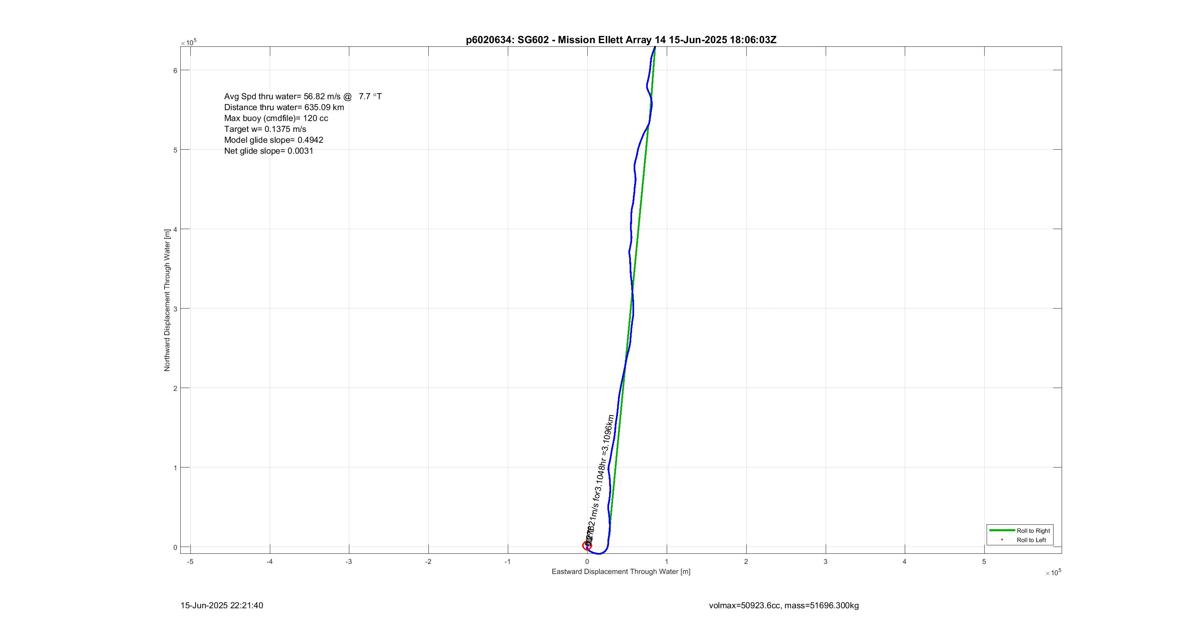Select the 'Avg Spd thru water= 56.82 m/s' annotation
The width and height of the screenshot is (1200, 622).
[x=284, y=97]
